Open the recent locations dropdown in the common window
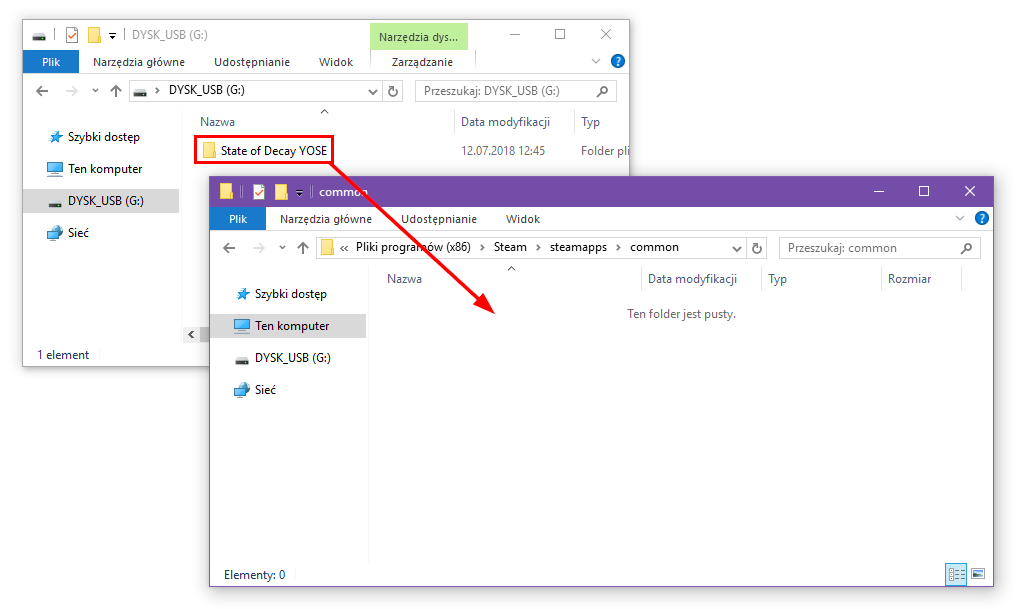The image size is (1018, 609). pos(279,248)
